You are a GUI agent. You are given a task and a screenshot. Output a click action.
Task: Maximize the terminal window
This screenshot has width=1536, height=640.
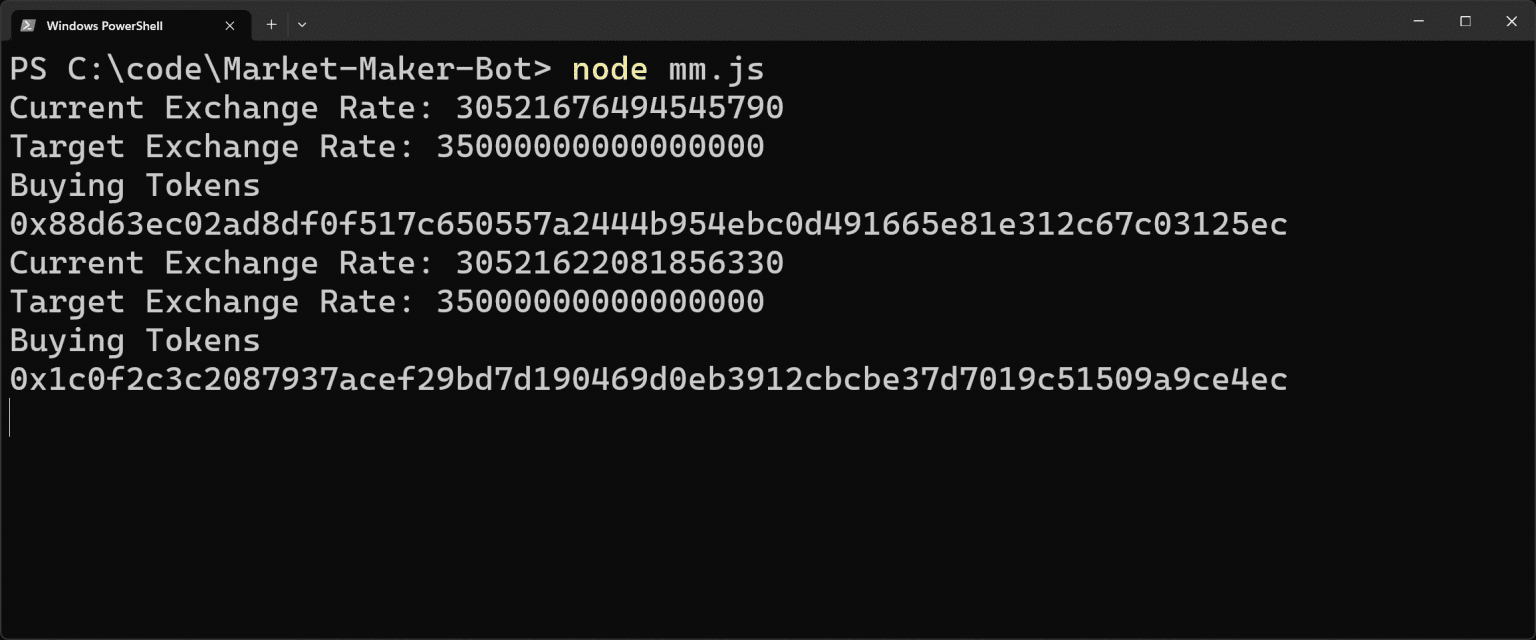(1465, 21)
